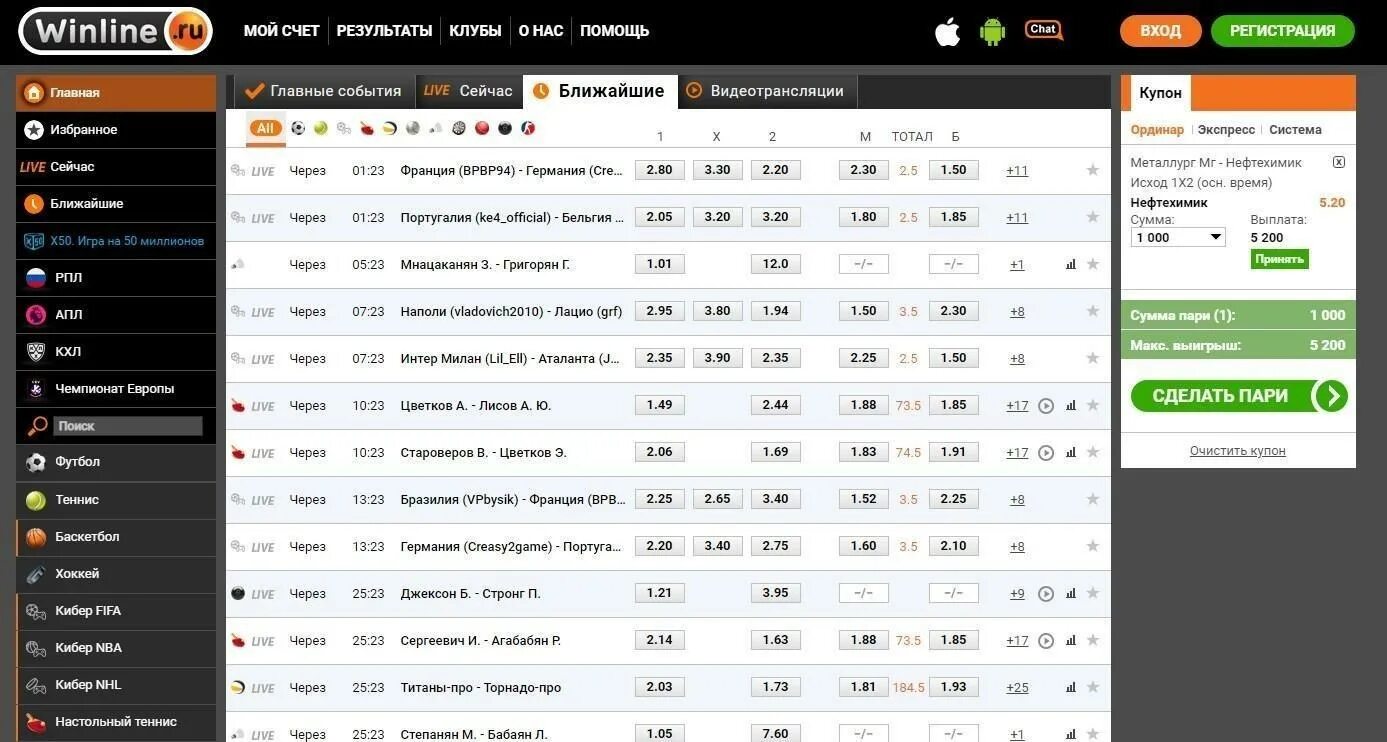Open the Chat support bubble
Viewport: 1387px width, 742px height.
click(x=1044, y=30)
